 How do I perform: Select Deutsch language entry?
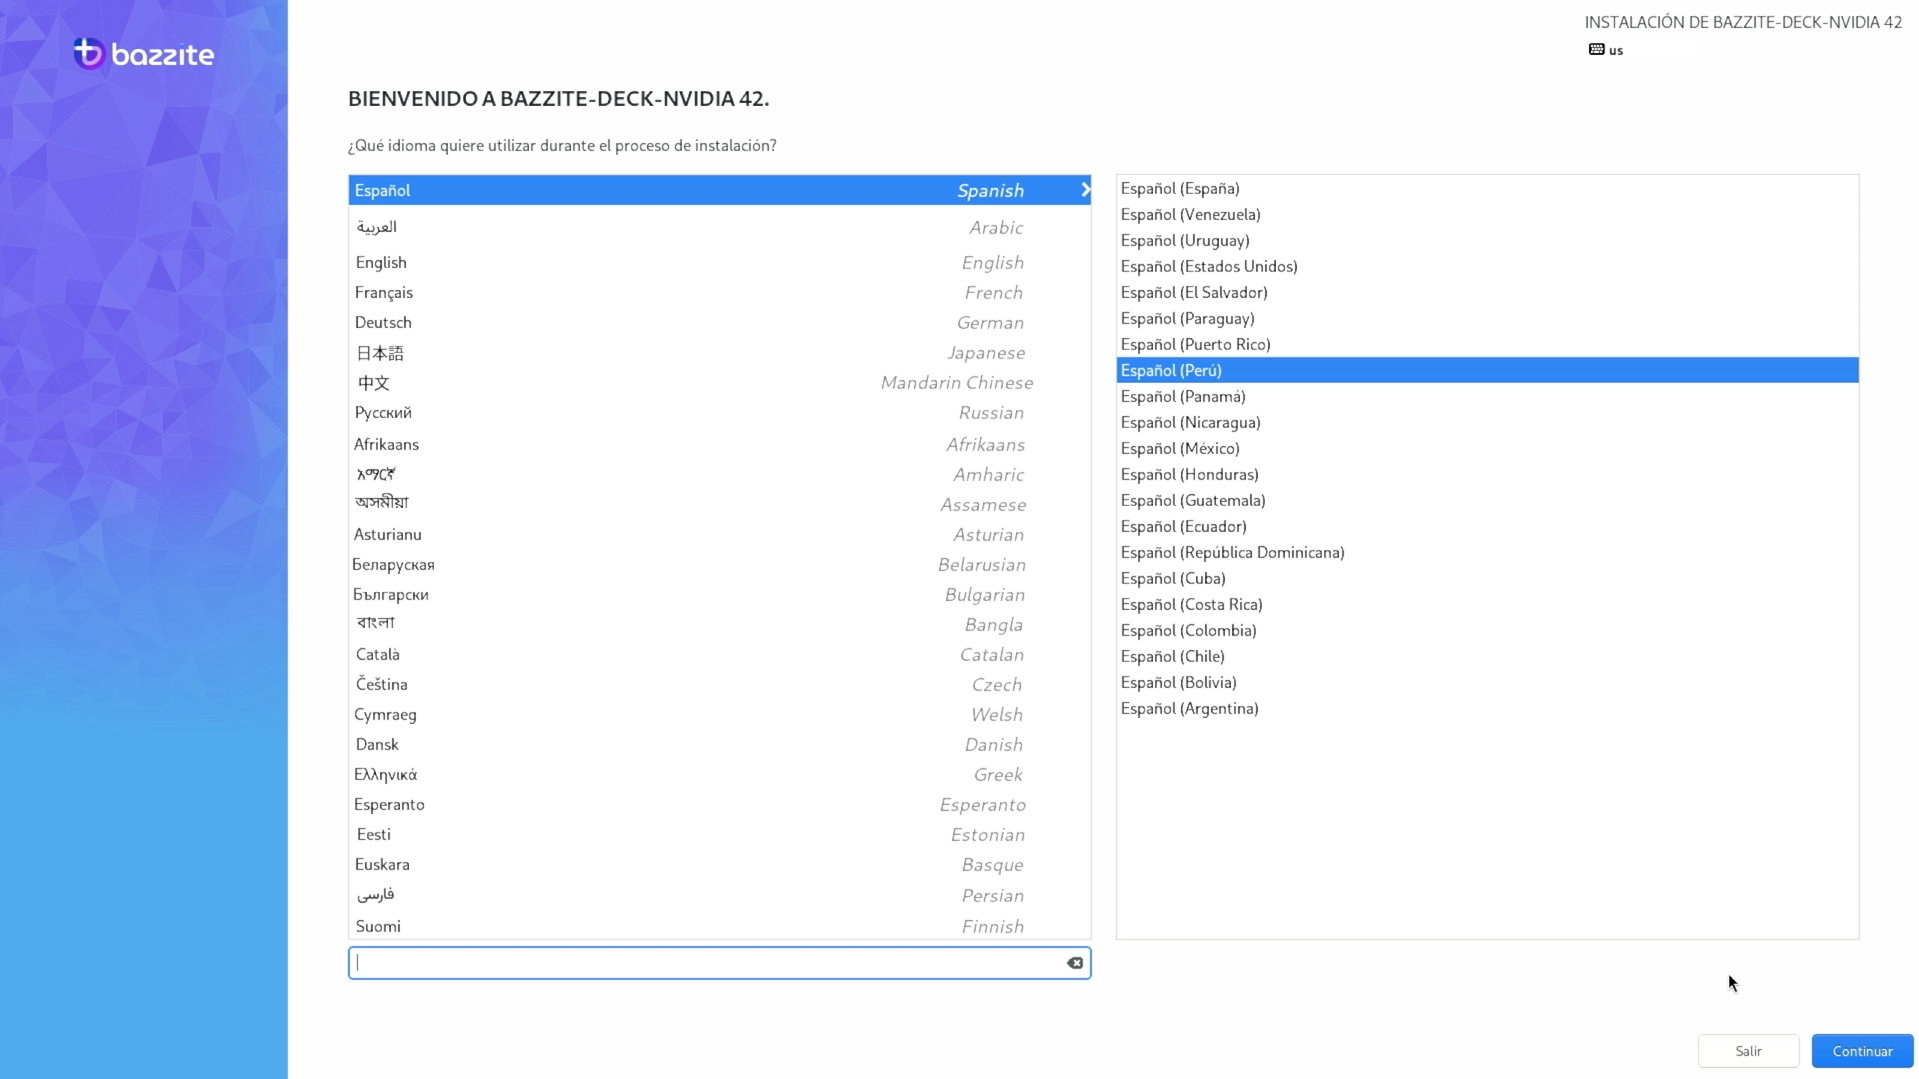383,322
